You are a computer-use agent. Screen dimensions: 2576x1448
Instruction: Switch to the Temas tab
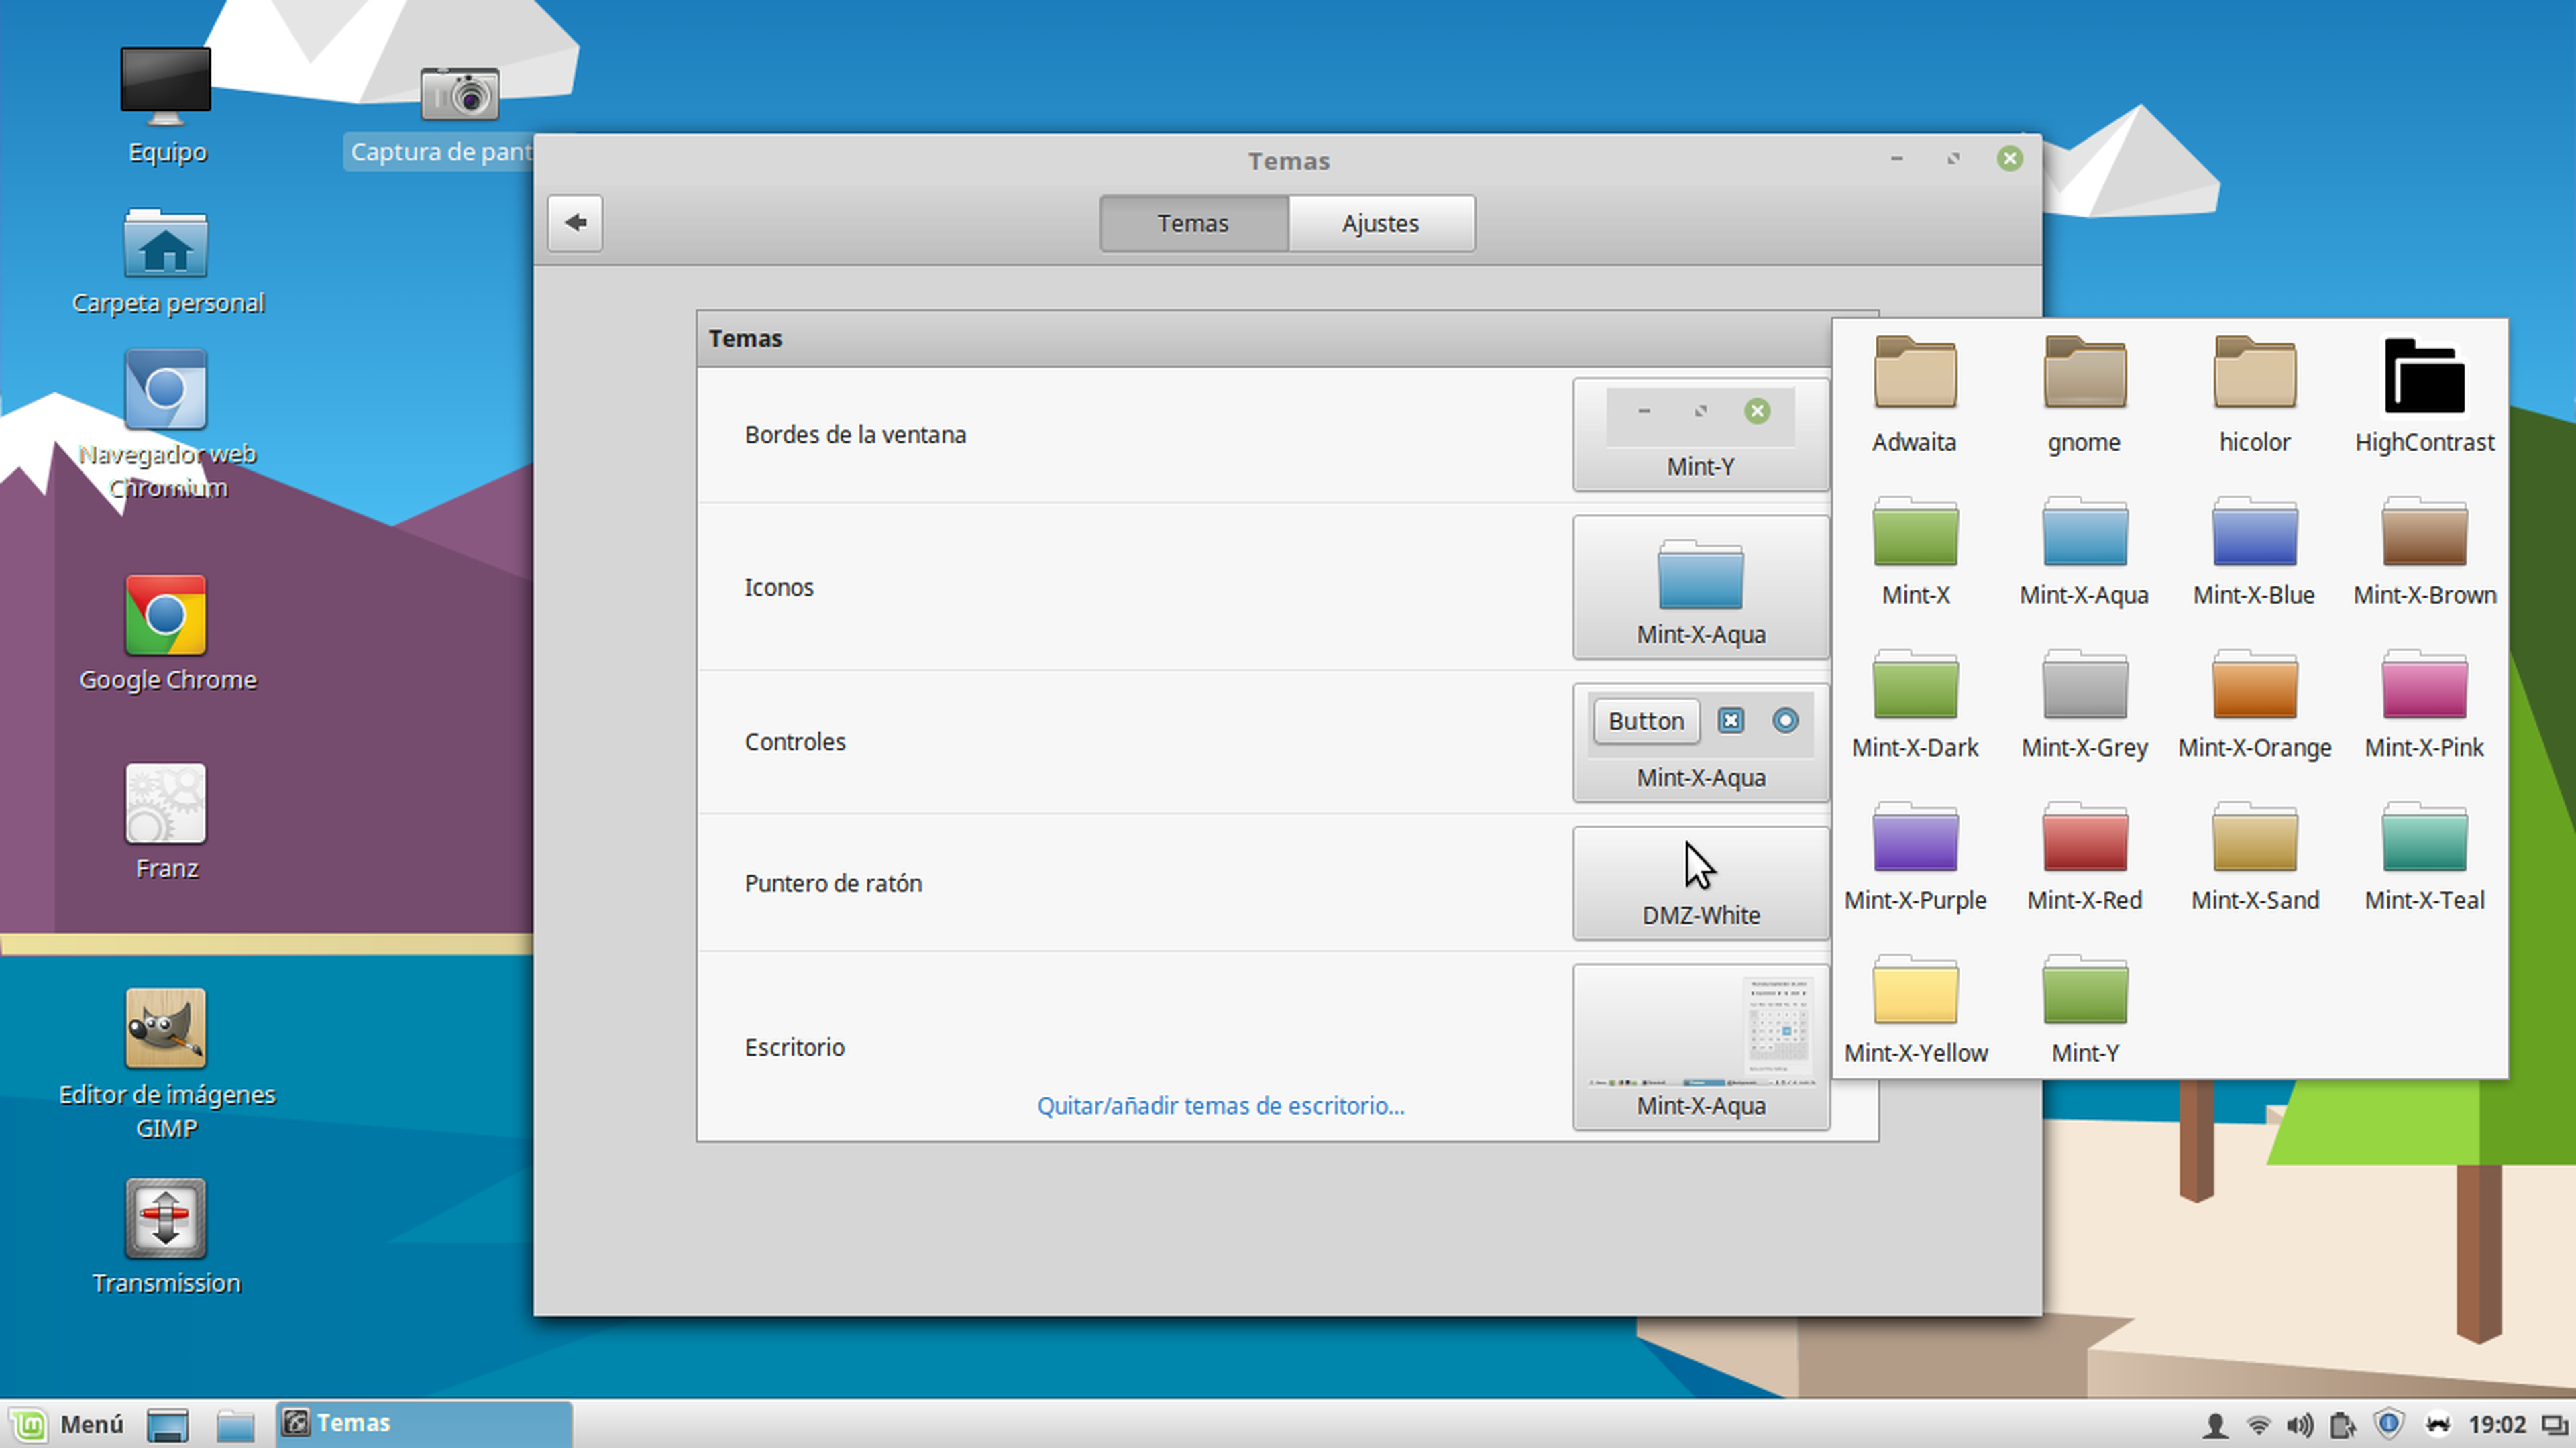coord(1193,223)
